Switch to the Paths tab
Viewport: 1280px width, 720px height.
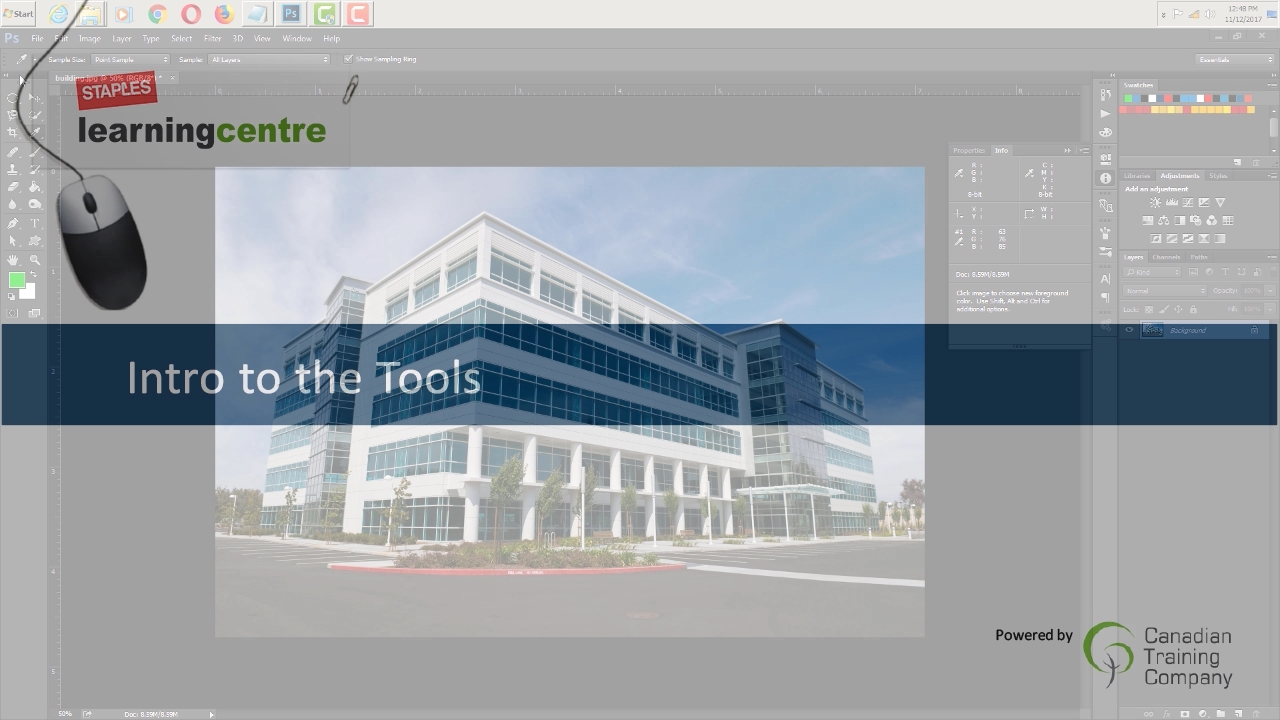click(1199, 257)
